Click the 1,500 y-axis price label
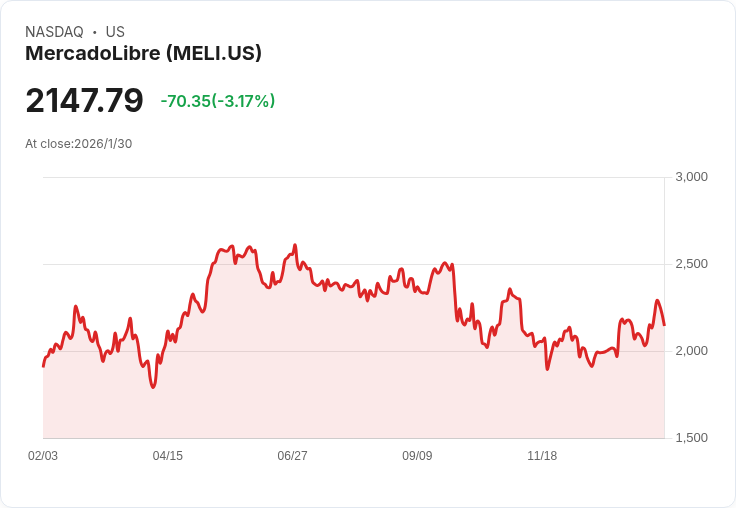Image resolution: width=736 pixels, height=508 pixels. click(x=691, y=438)
